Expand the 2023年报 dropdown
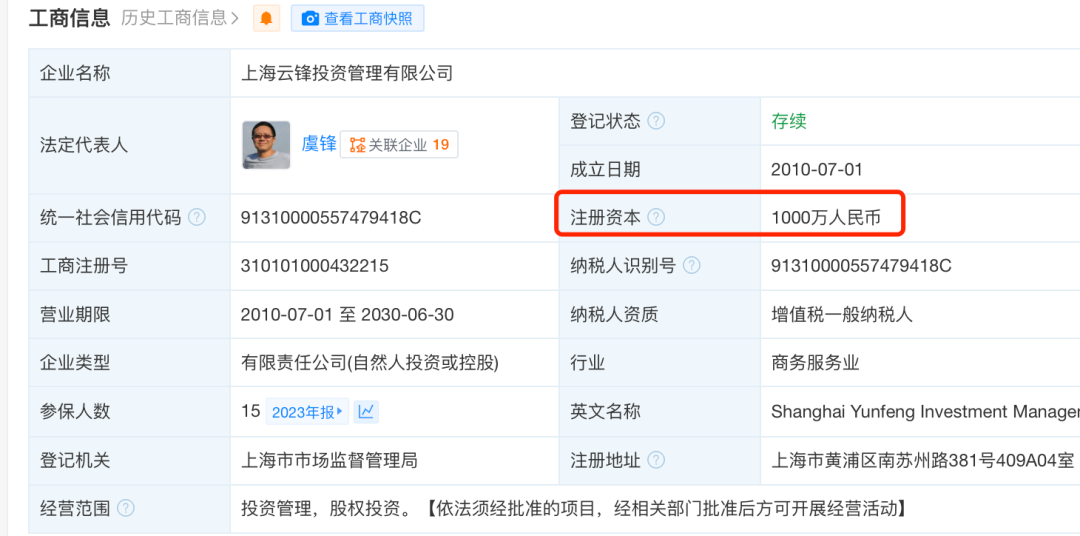The height and width of the screenshot is (536, 1080). [x=307, y=412]
